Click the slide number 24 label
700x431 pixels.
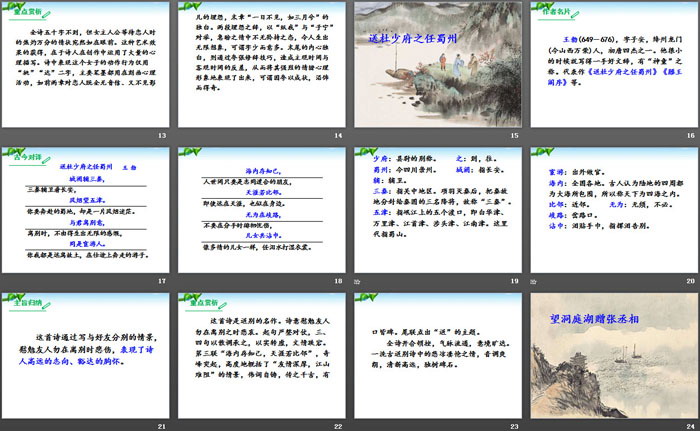689,426
